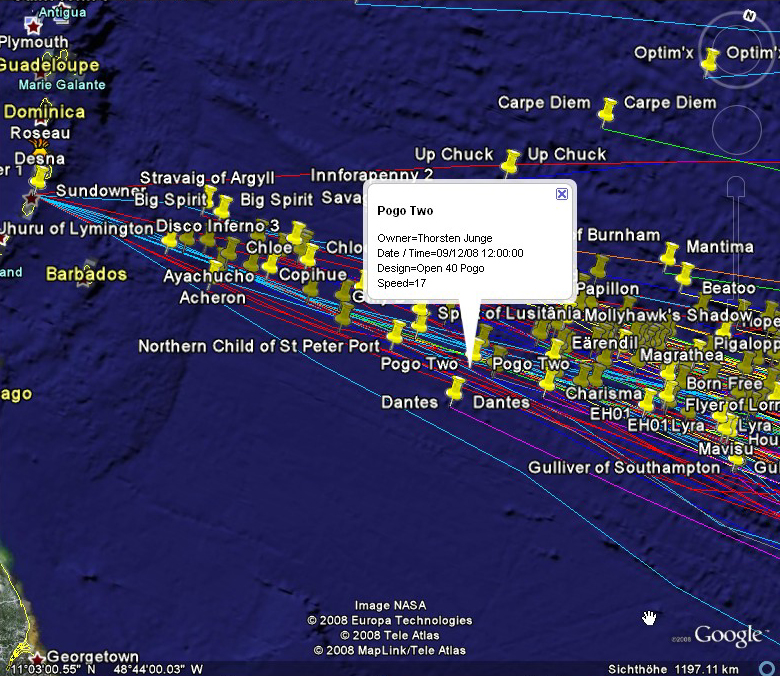Click the Plymouth capital star icon
780x676 pixels.
point(34,24)
